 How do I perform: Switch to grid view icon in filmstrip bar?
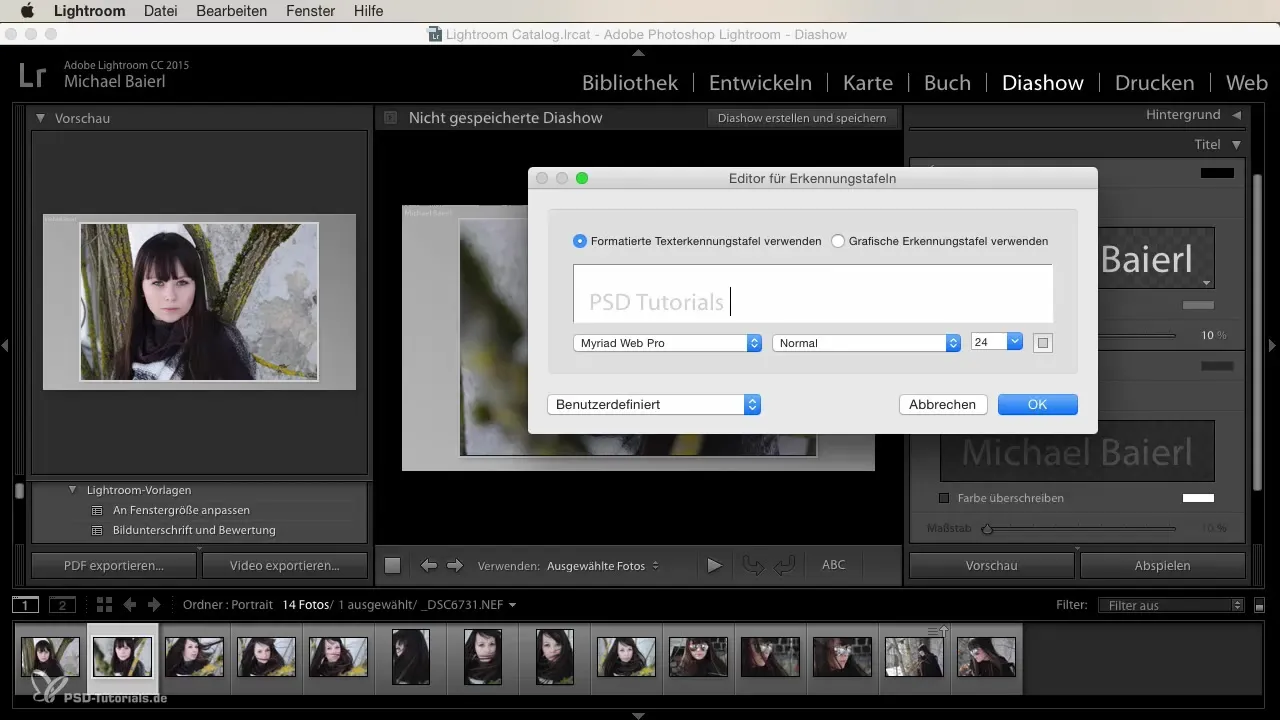(104, 605)
